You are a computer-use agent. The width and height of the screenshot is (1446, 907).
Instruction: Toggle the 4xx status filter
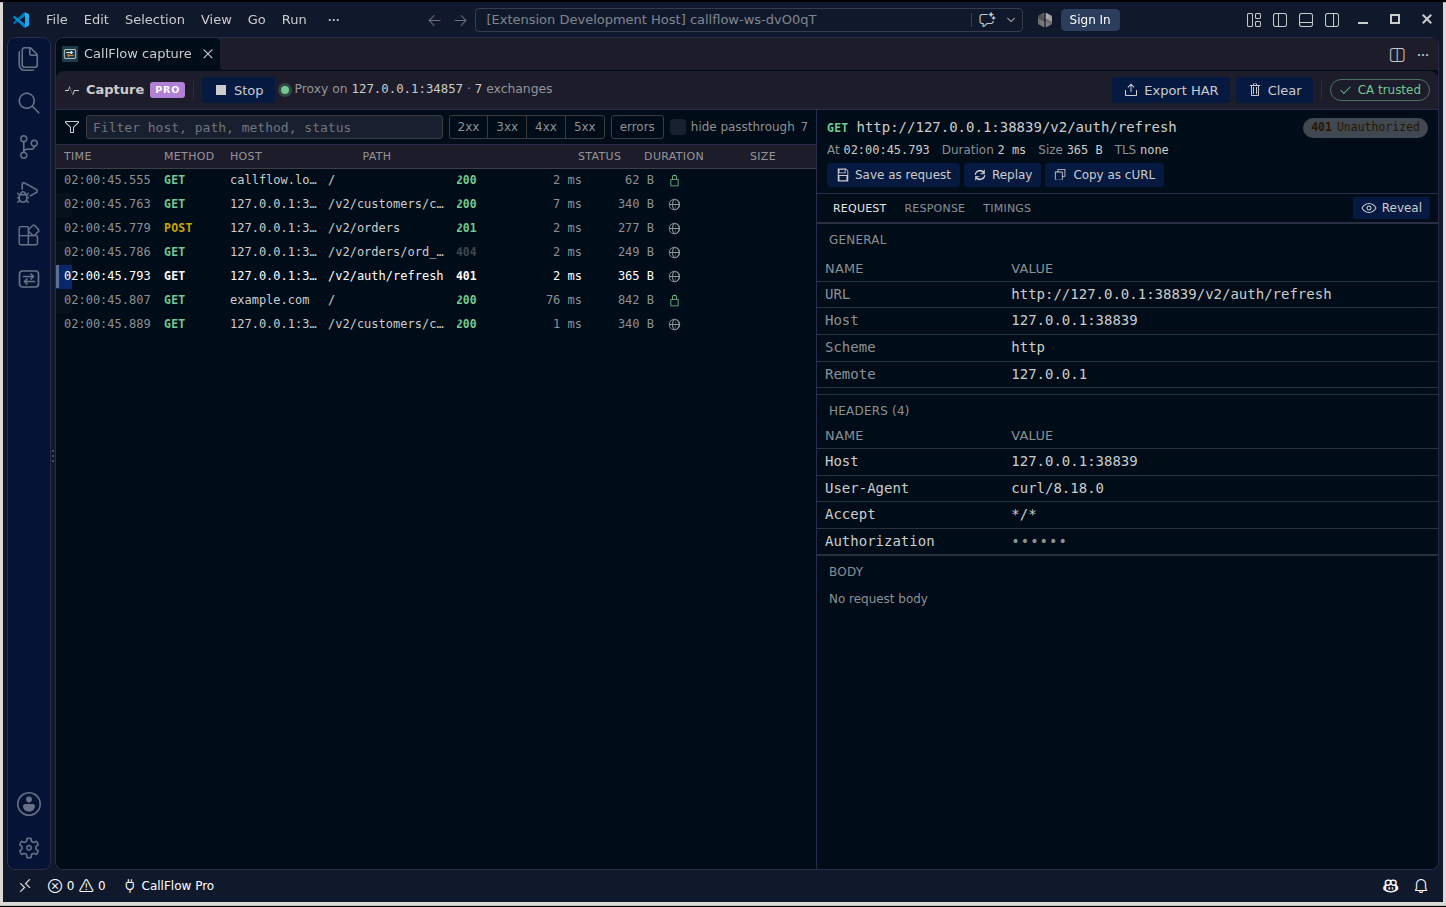[546, 127]
